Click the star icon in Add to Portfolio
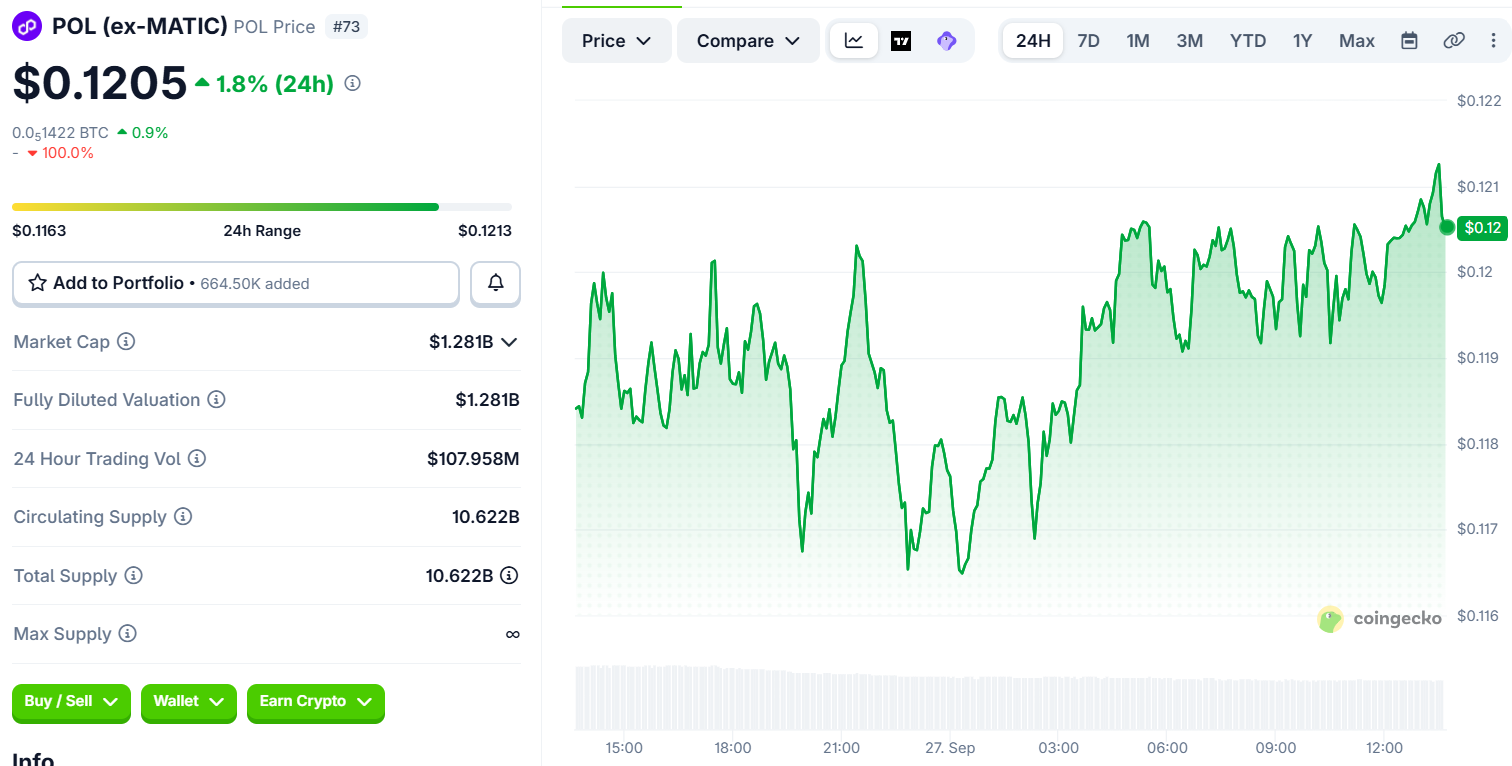Screen dimensions: 1512x766 [x=38, y=283]
